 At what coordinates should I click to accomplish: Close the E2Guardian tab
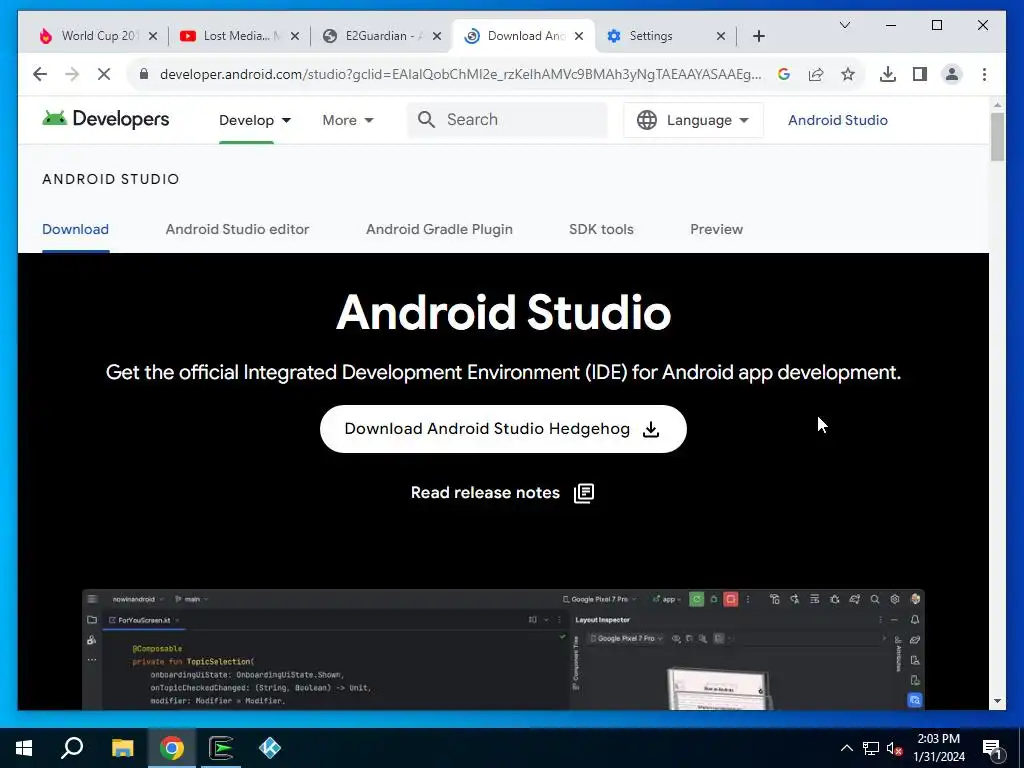437,36
